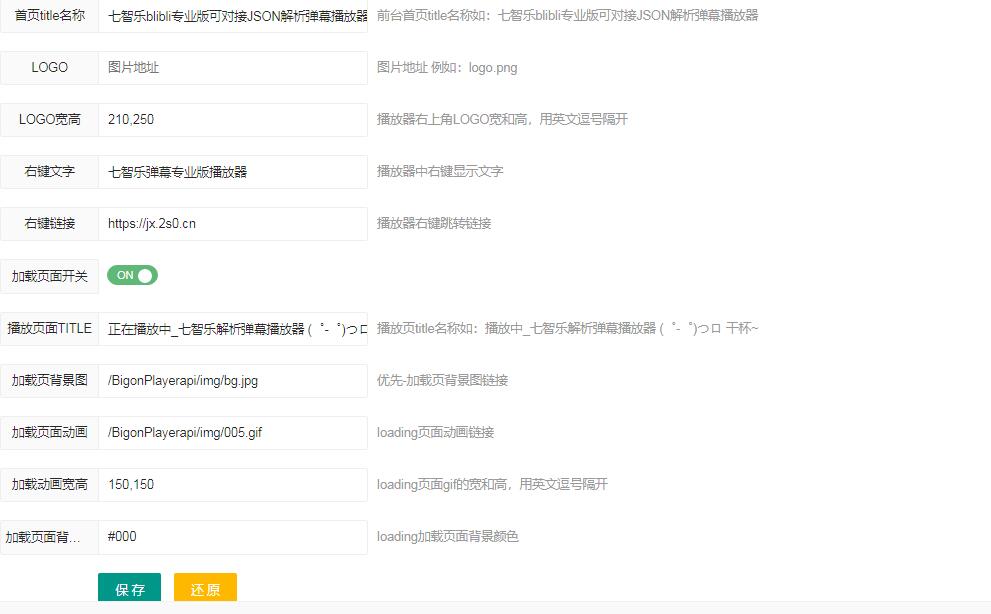
Task: Click the LOGO 图片地址 input box
Action: (233, 68)
